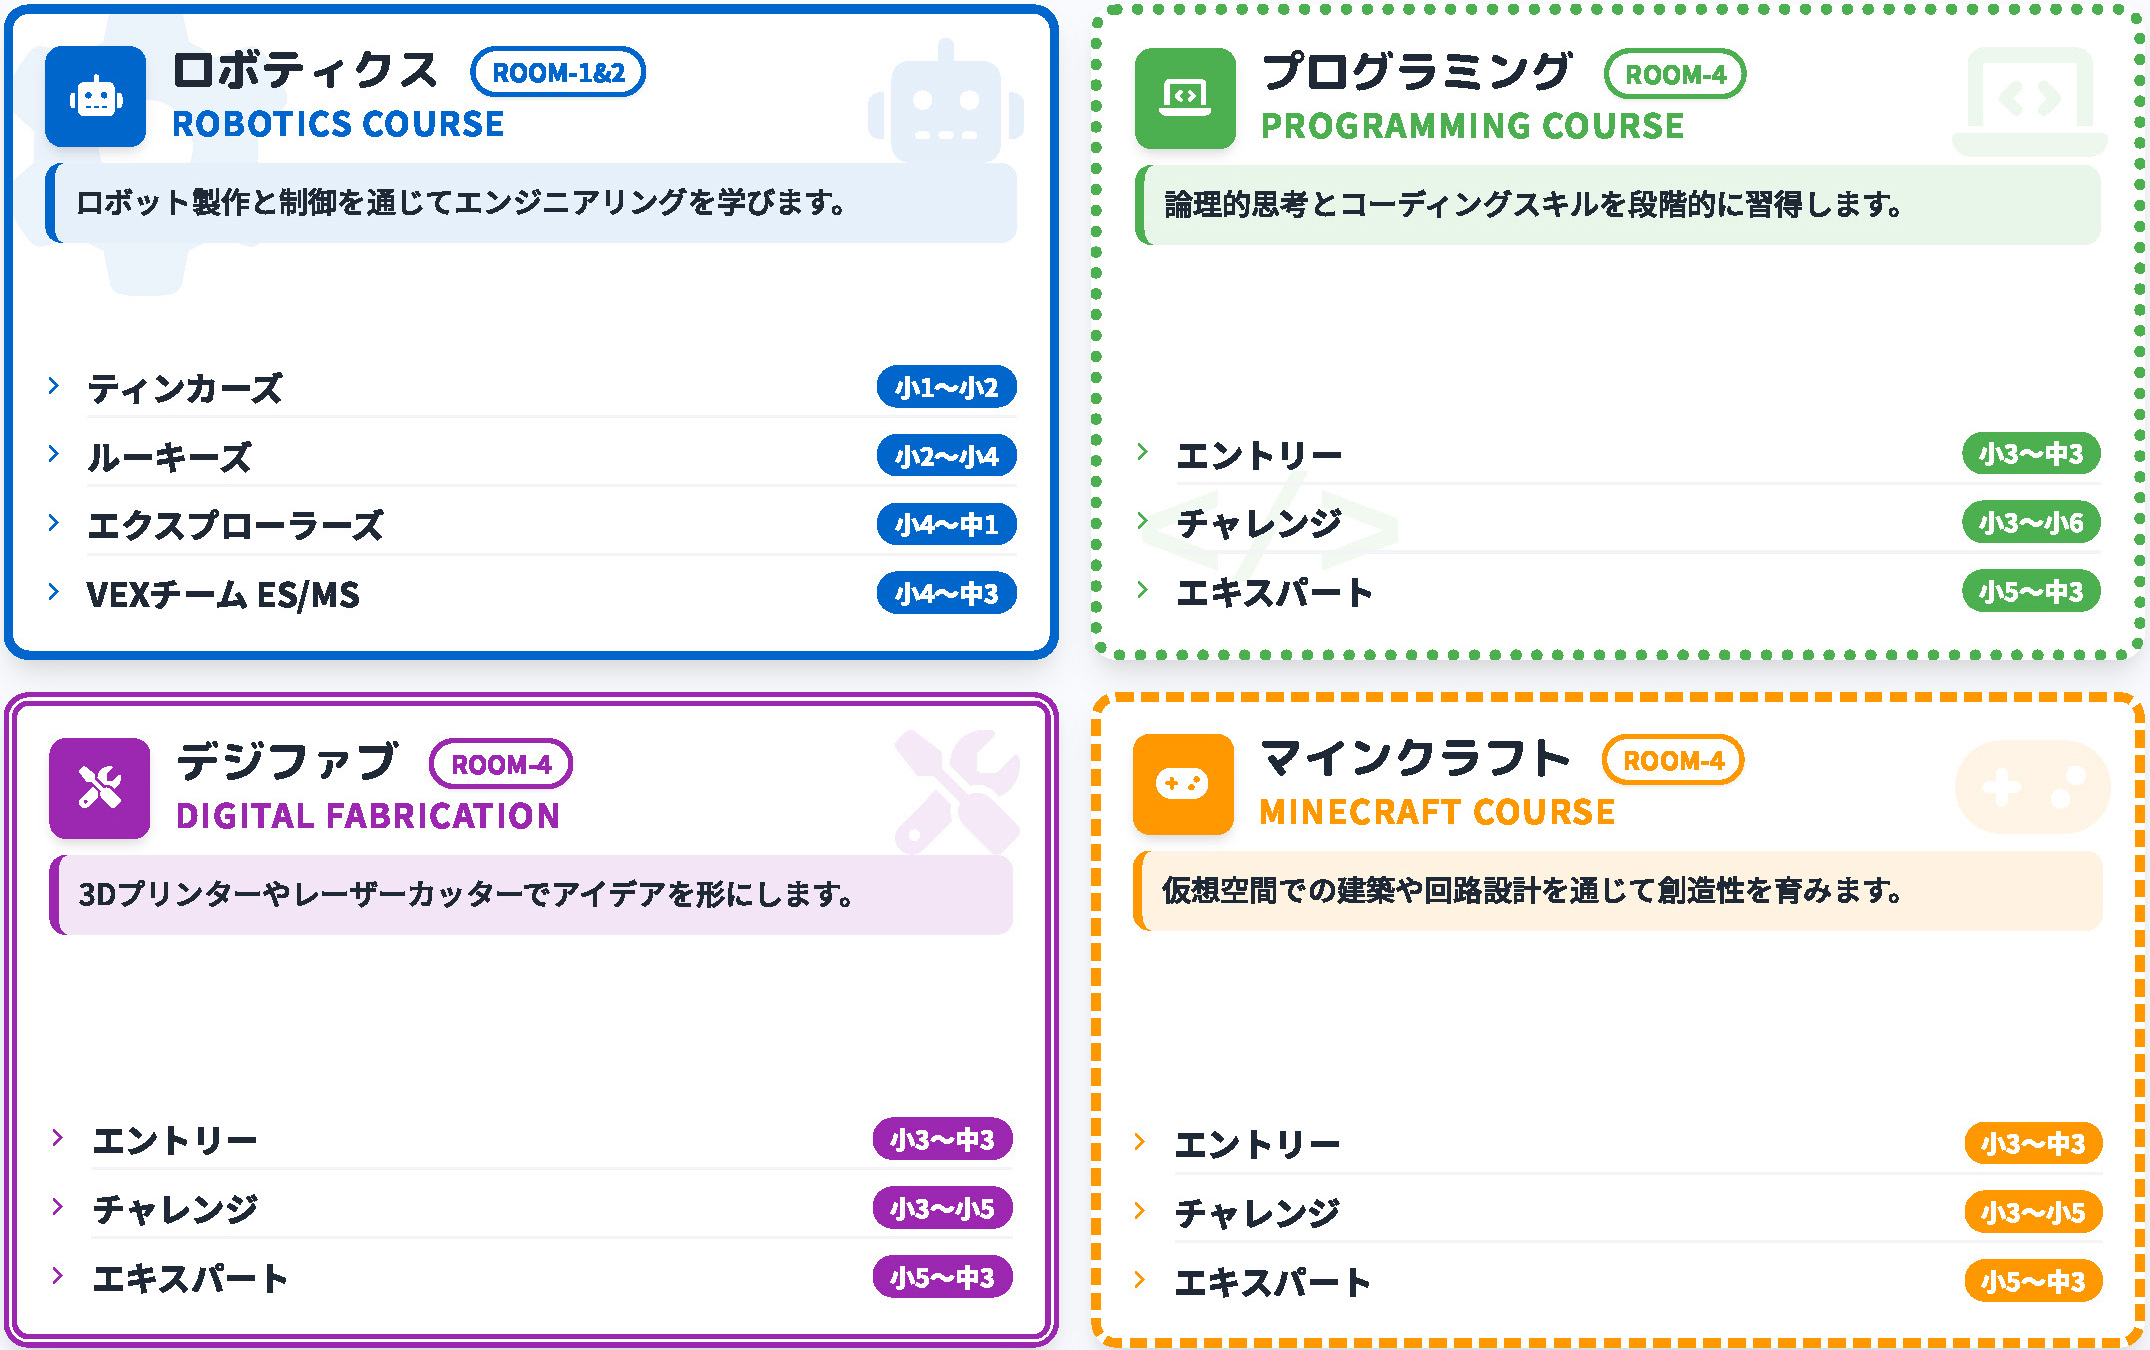Image resolution: width=2150 pixels, height=1350 pixels.
Task: Click the blue robot icon for Robotics
Action: [x=96, y=97]
